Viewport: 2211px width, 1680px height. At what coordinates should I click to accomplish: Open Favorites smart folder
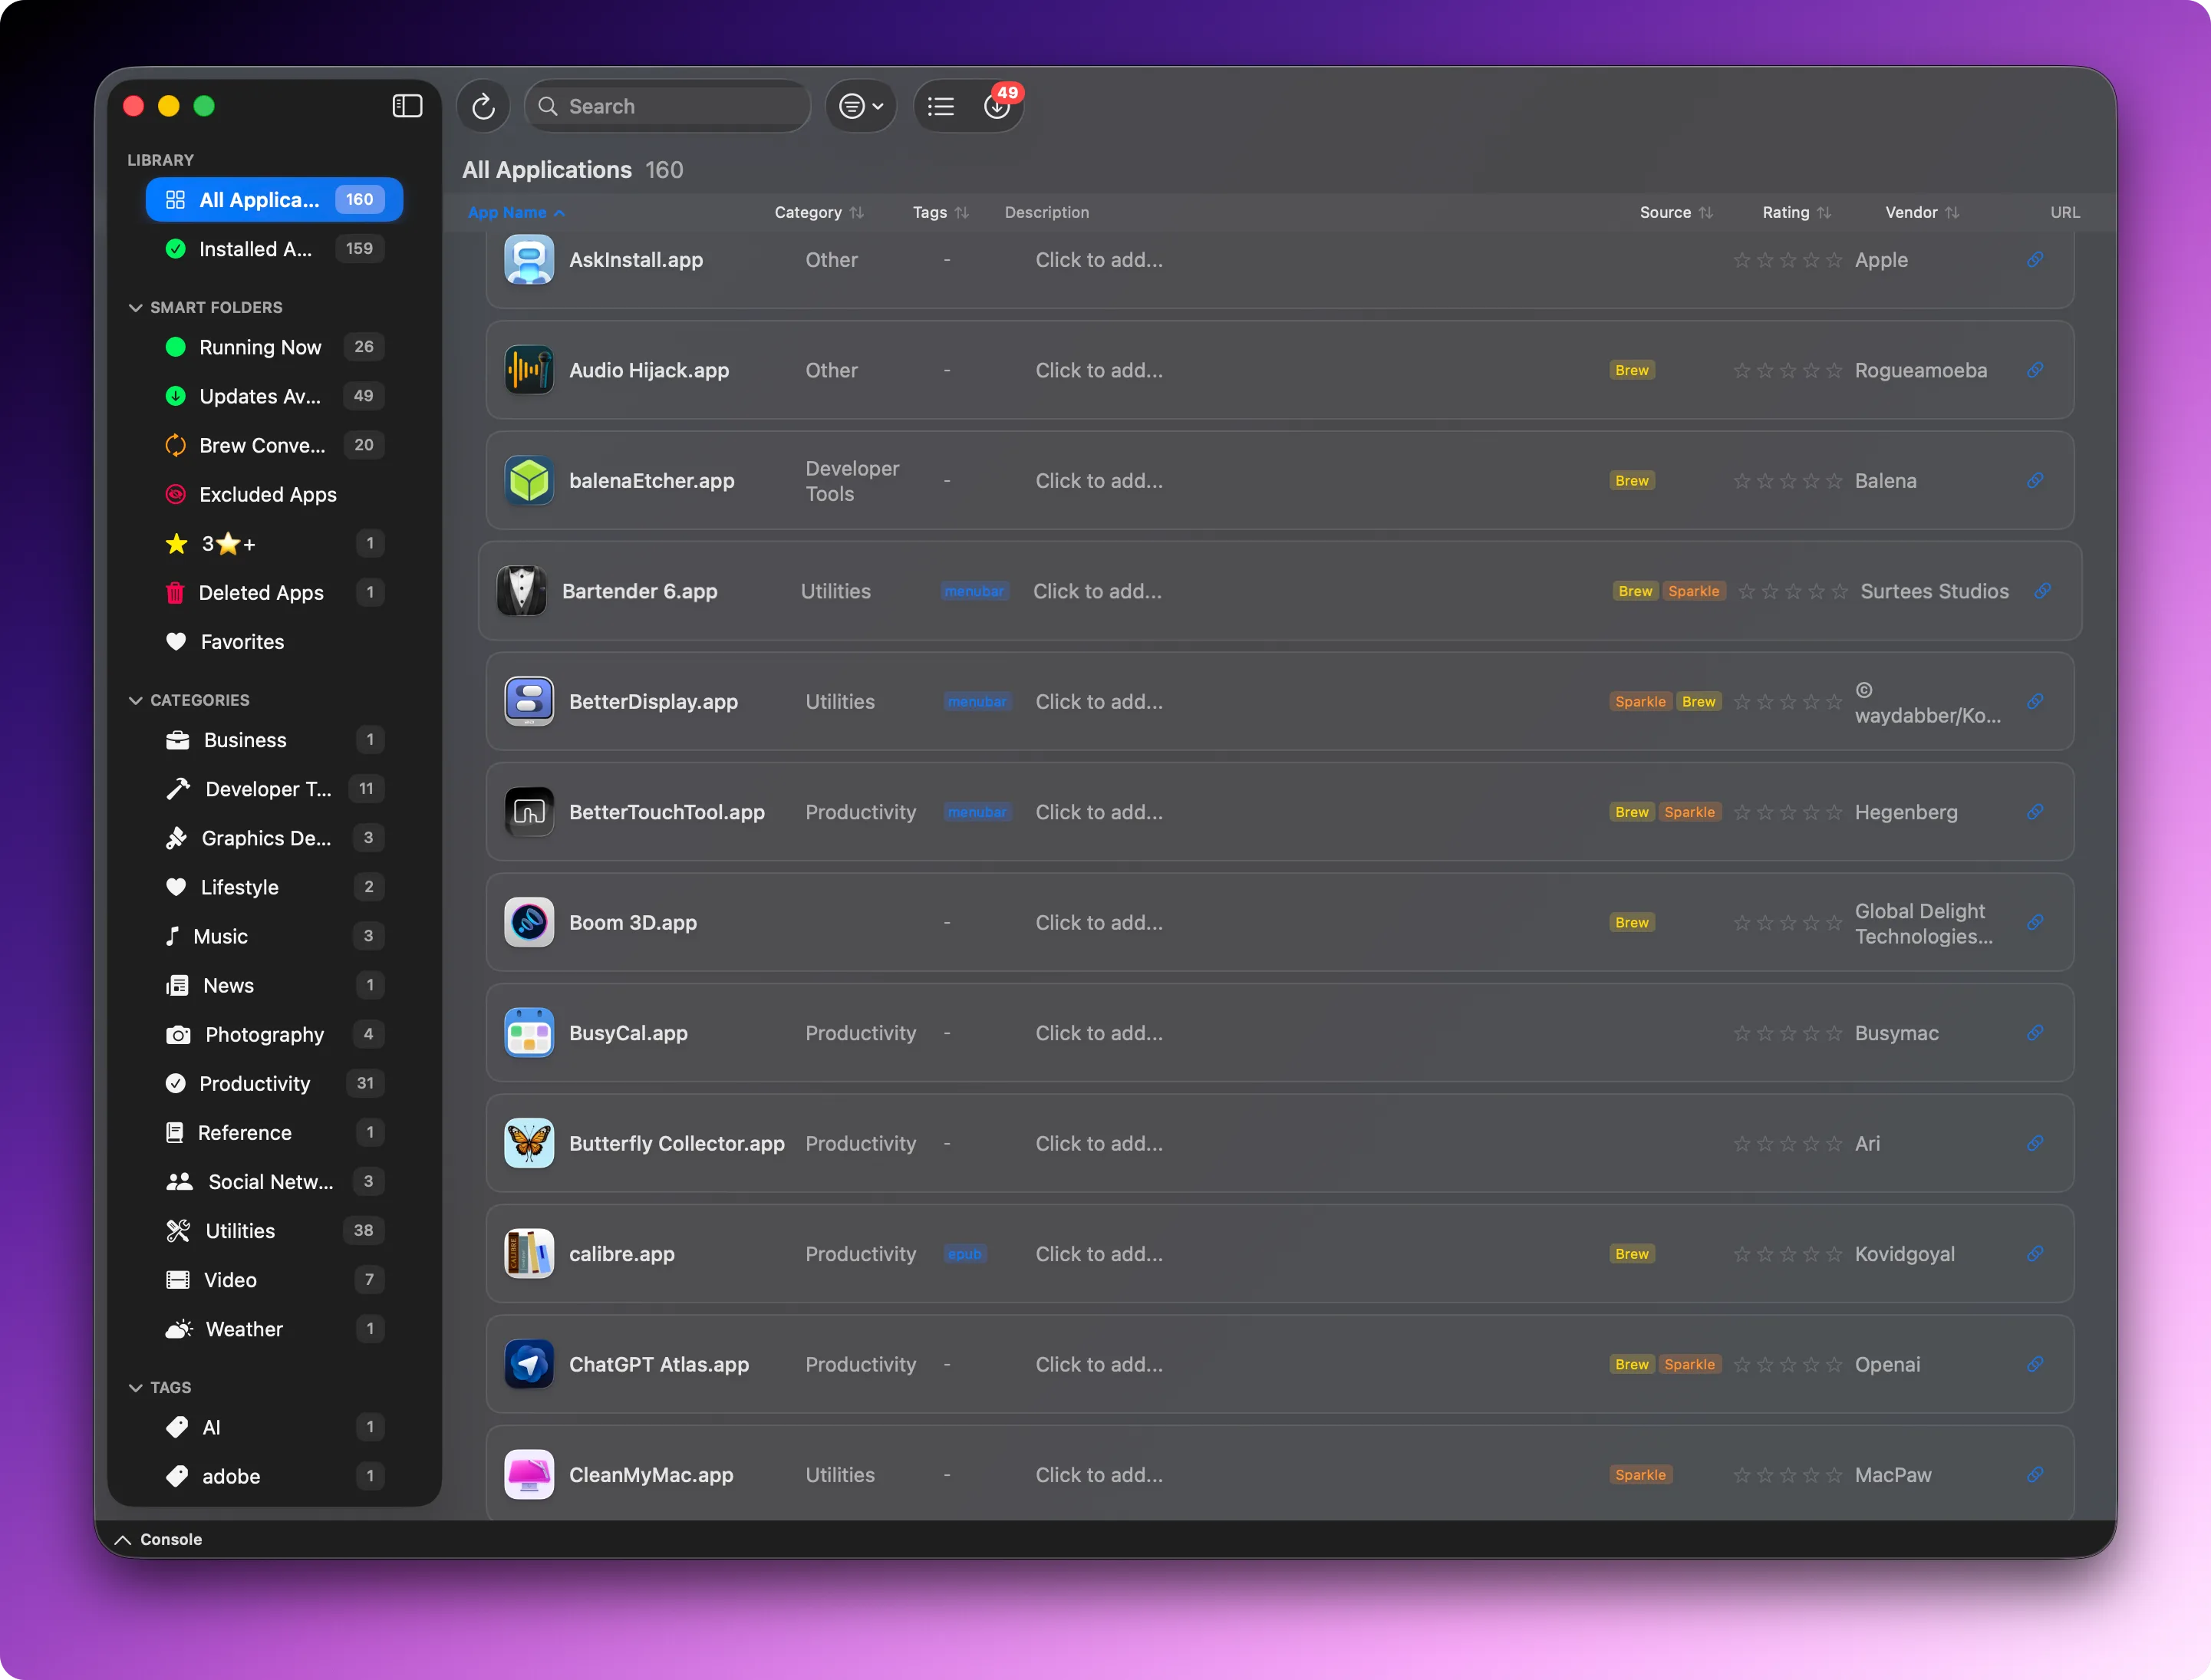(274, 641)
